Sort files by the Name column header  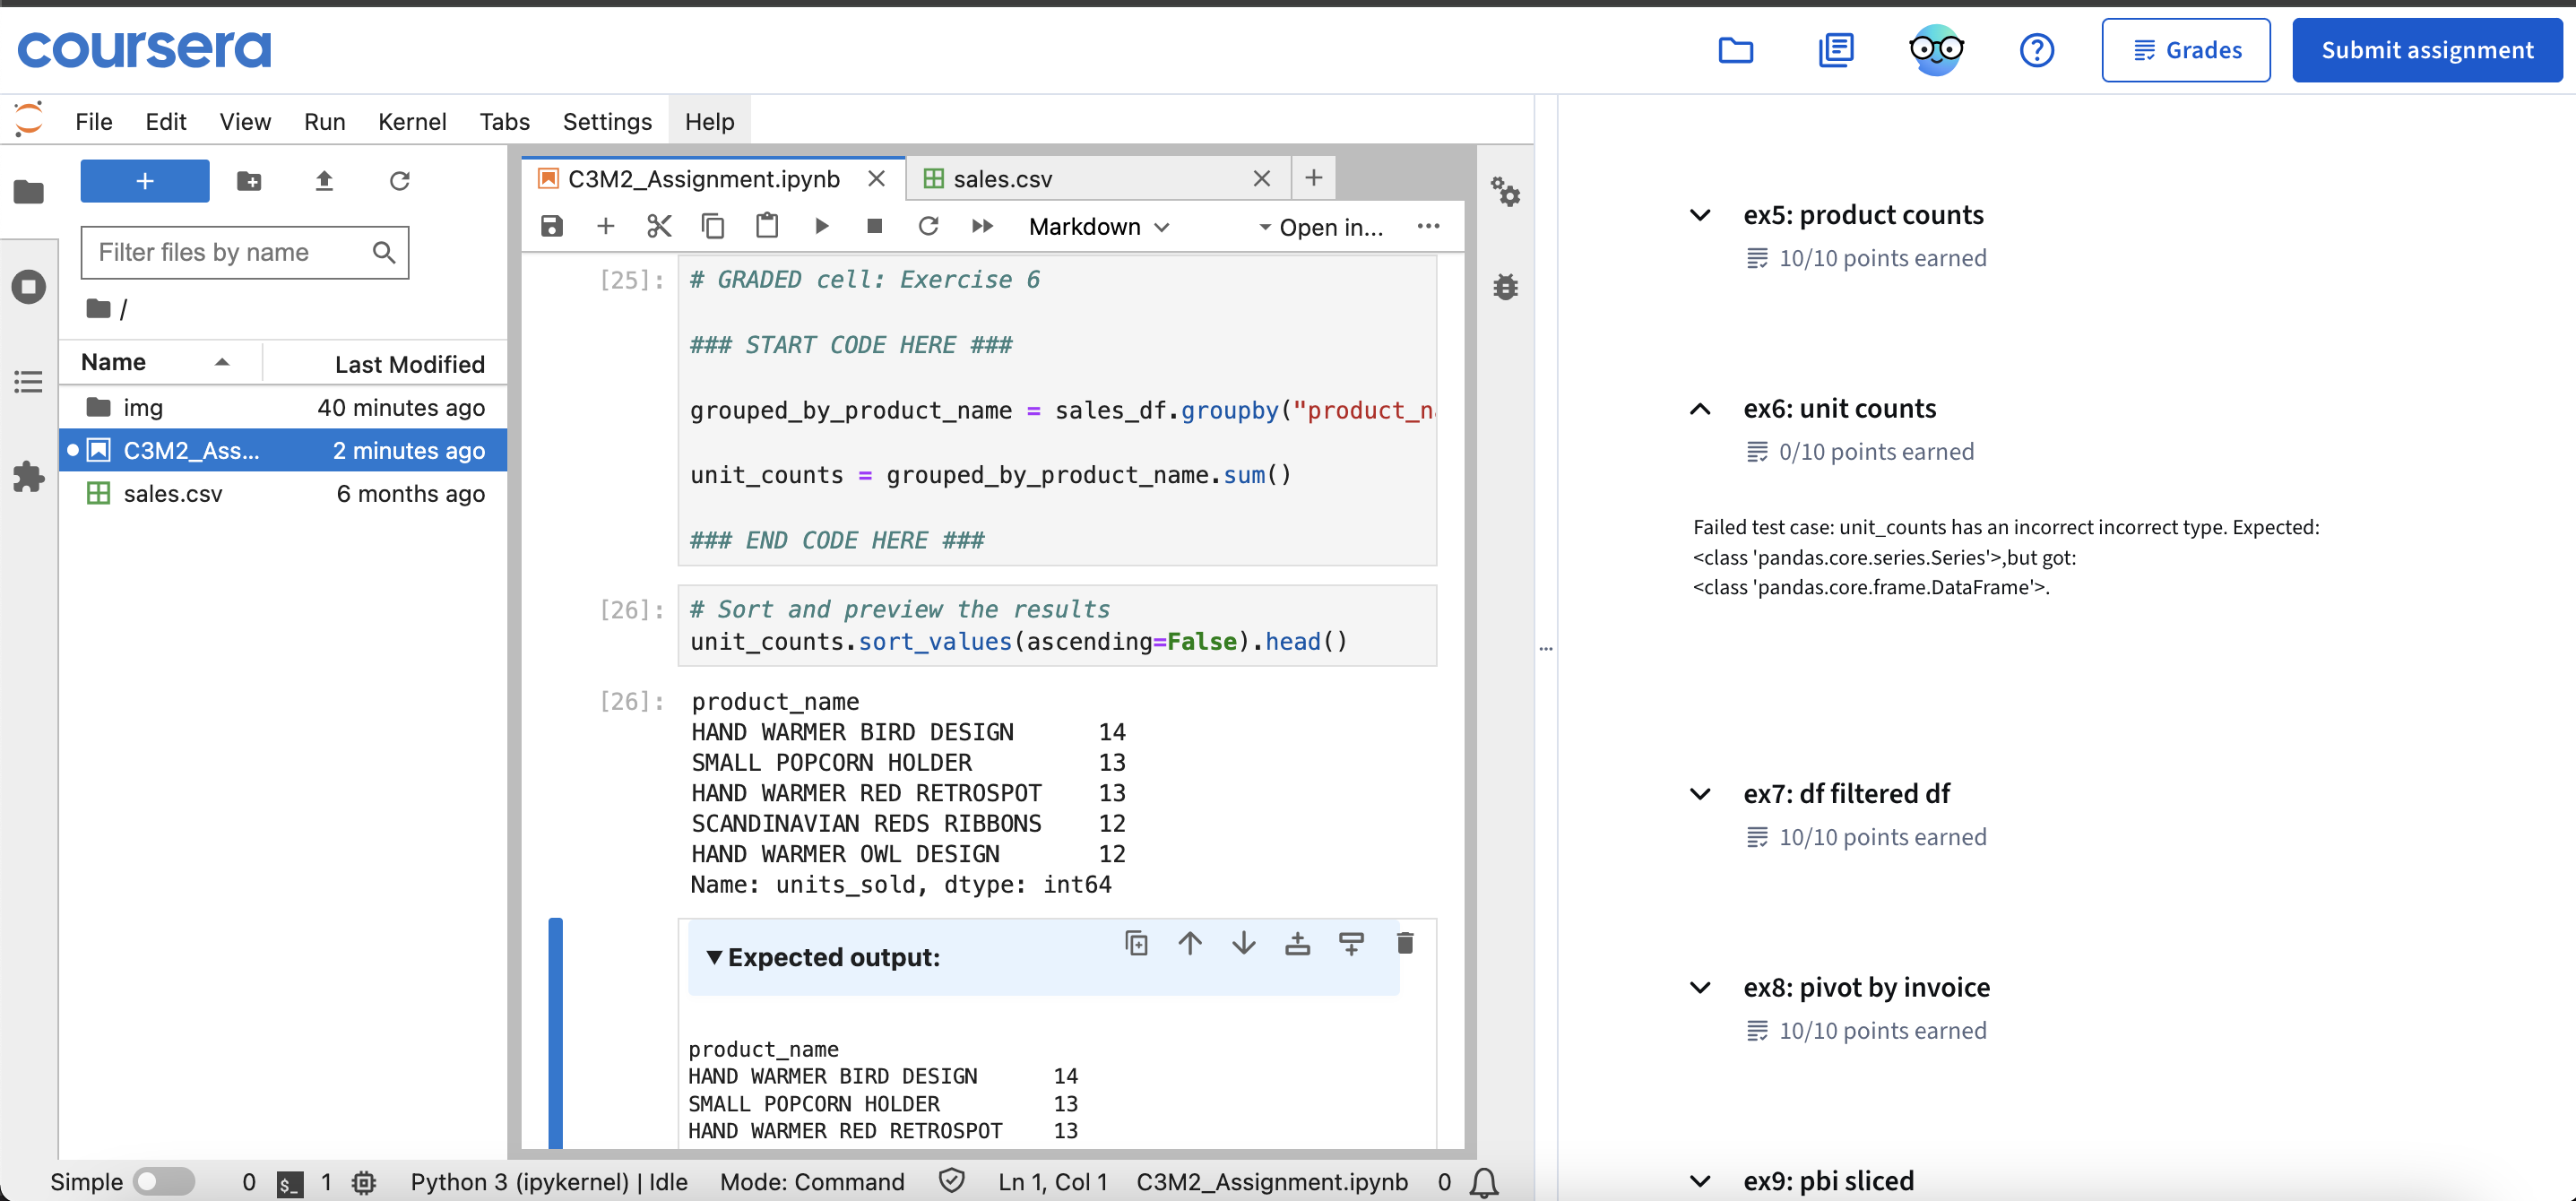(x=114, y=362)
